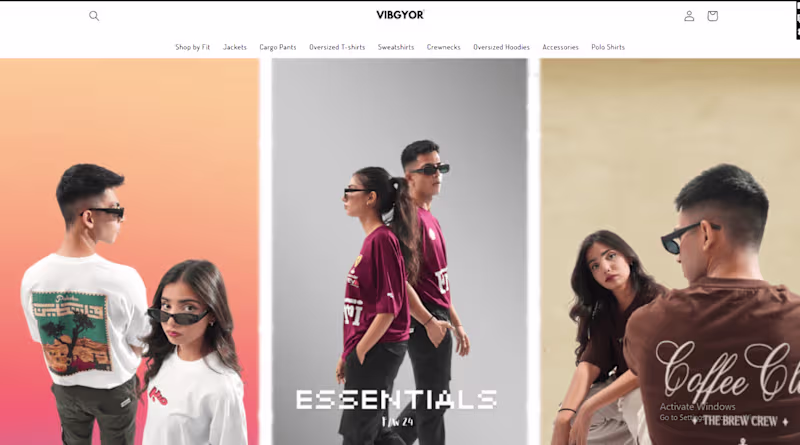Click the white stamp tee banner image
Viewport: 800px width, 445px height.
click(130, 251)
